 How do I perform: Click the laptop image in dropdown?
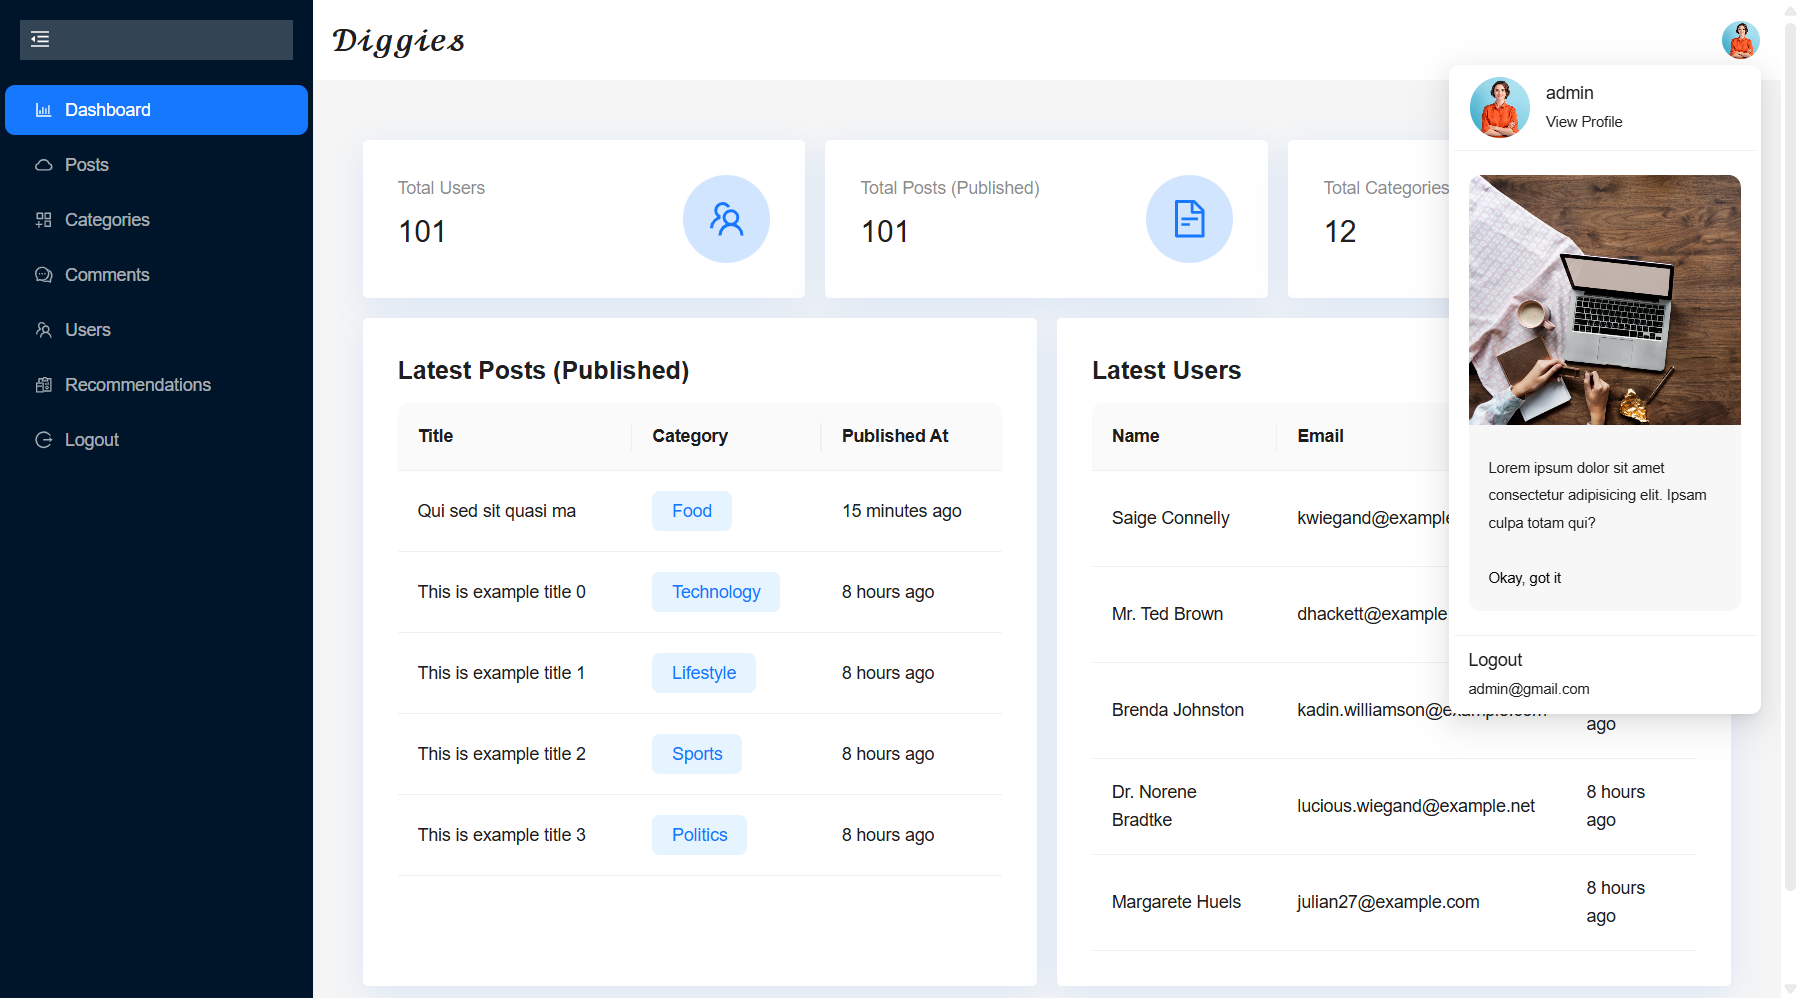coord(1604,300)
